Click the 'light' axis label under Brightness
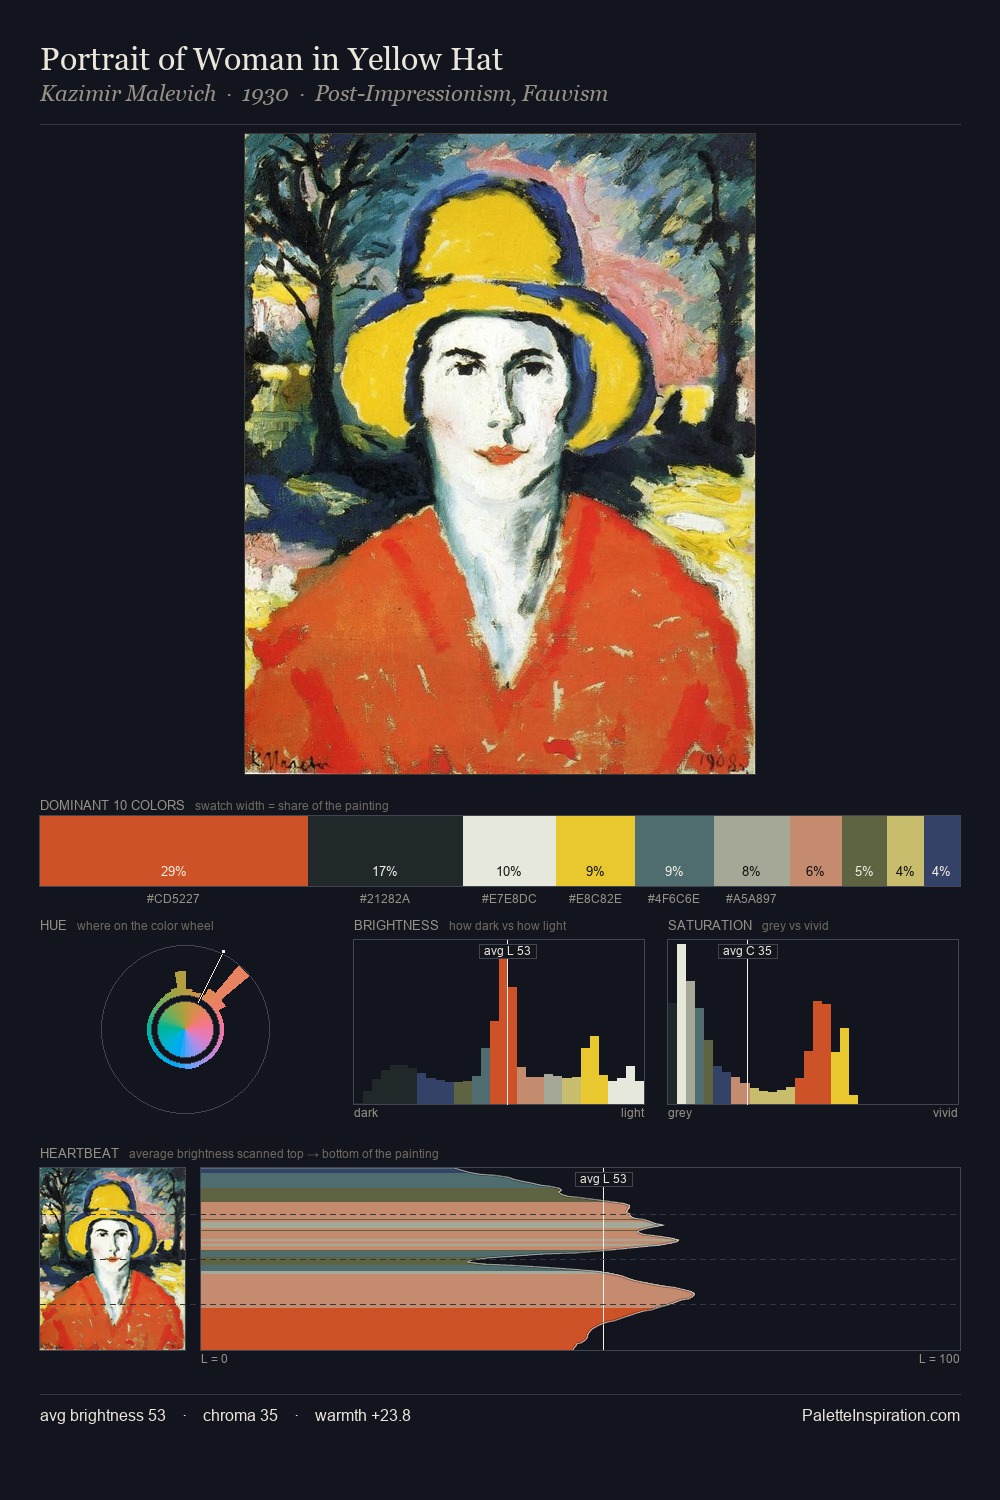This screenshot has height=1500, width=1000. (632, 1113)
